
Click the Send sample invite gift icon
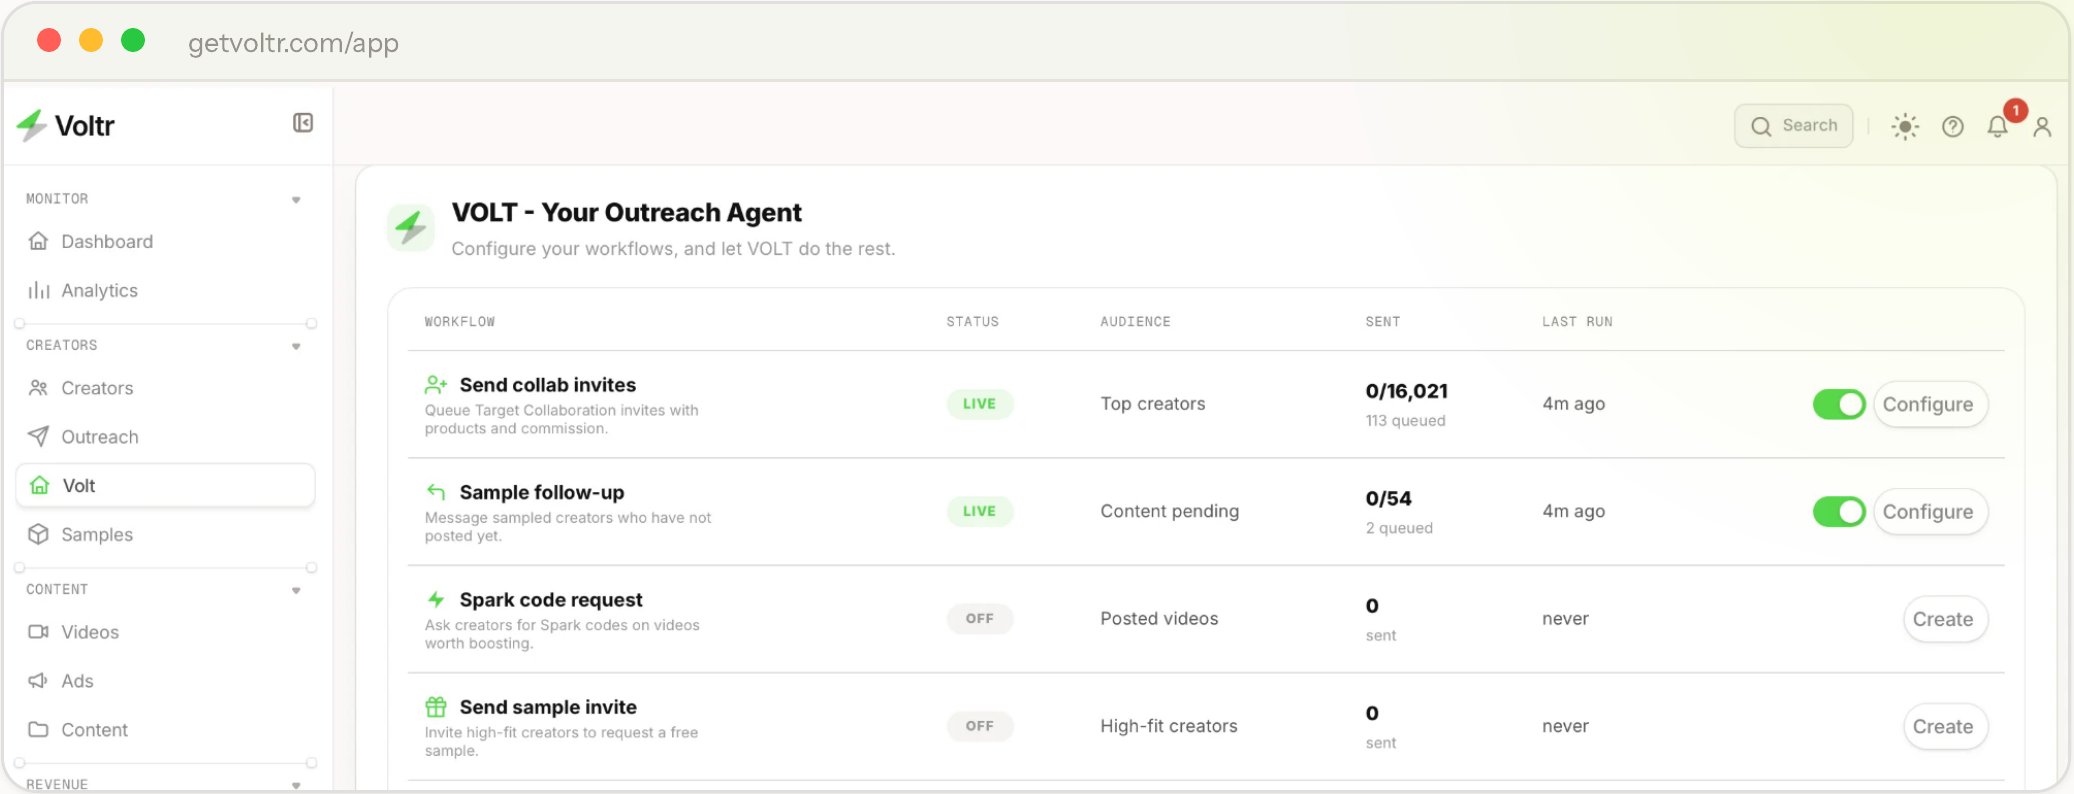click(x=436, y=707)
